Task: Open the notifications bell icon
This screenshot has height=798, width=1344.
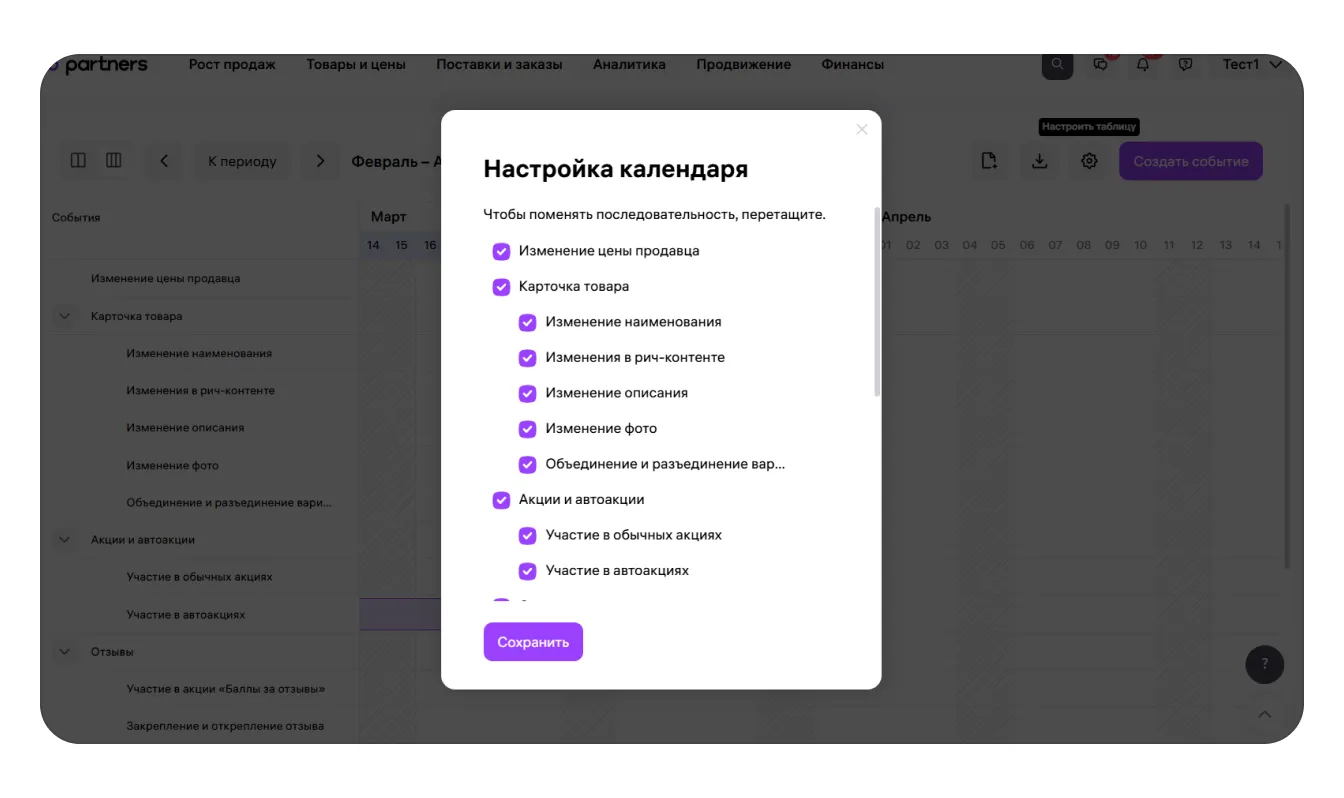Action: tap(1143, 65)
